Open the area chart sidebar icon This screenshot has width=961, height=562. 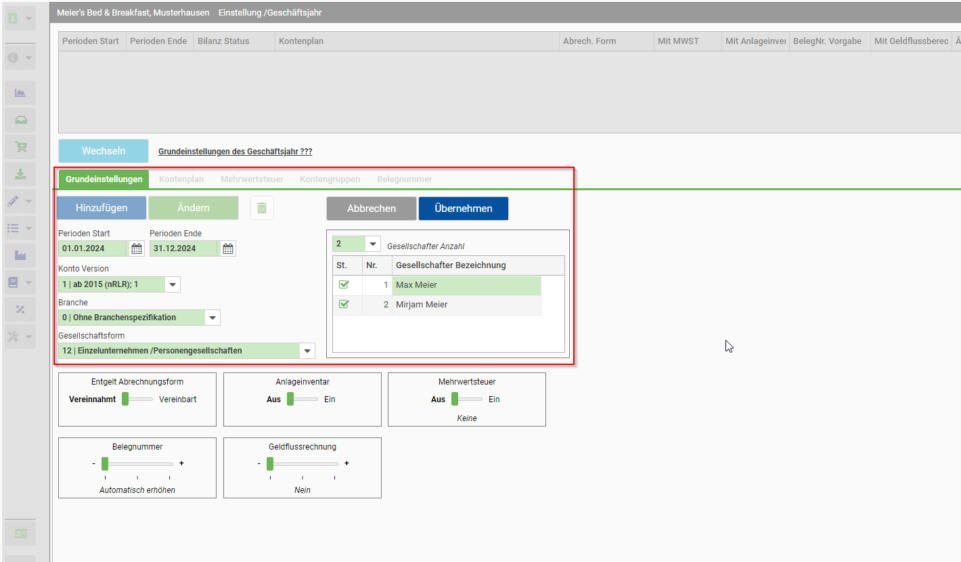pyautogui.click(x=20, y=93)
